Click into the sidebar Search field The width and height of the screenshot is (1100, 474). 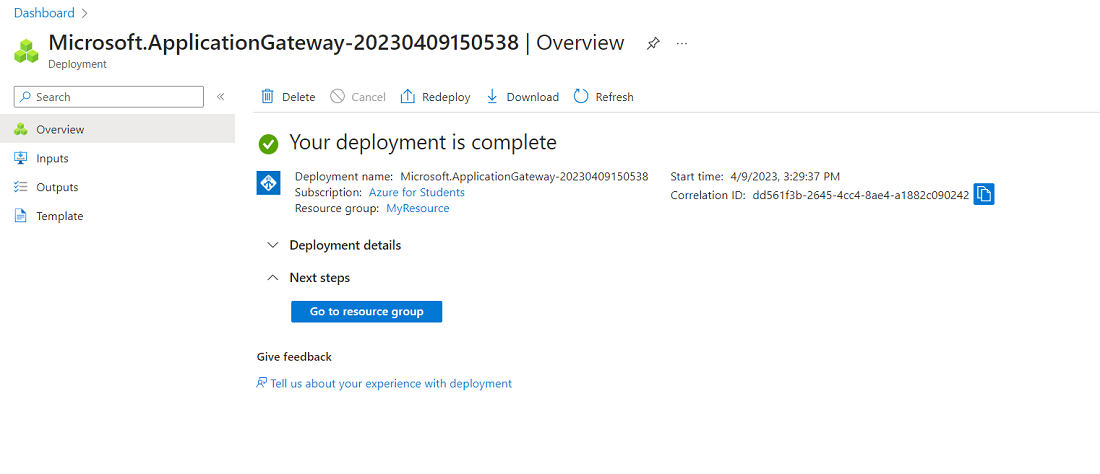tap(115, 97)
